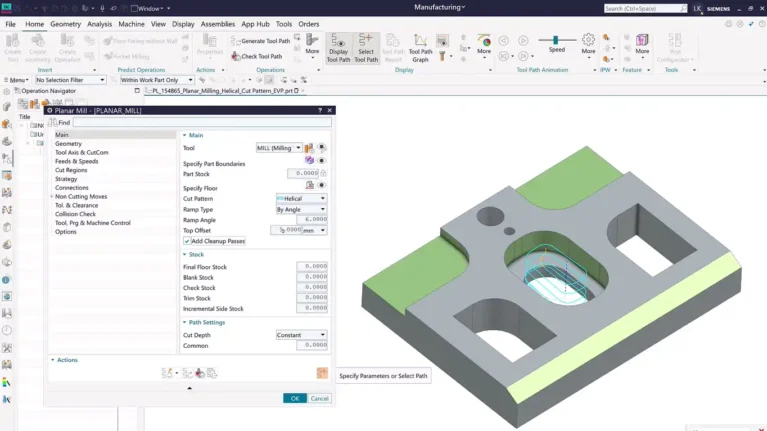767x431 pixels.
Task: Toggle Display Tool Path
Action: [338, 48]
